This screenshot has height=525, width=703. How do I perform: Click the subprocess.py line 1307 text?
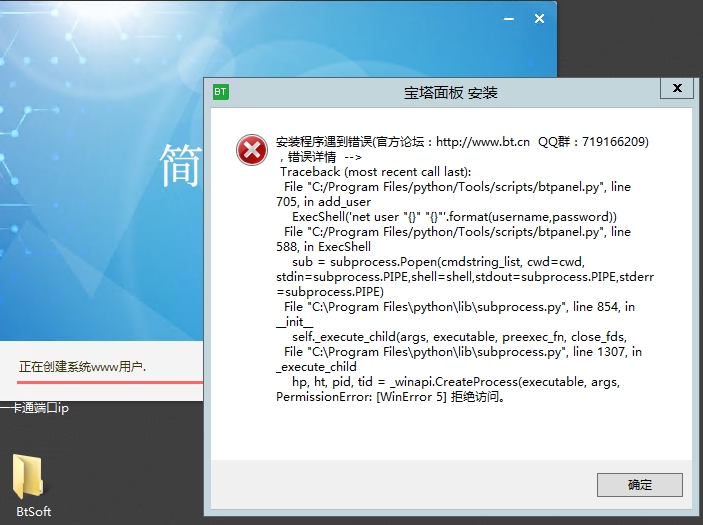pyautogui.click(x=463, y=352)
